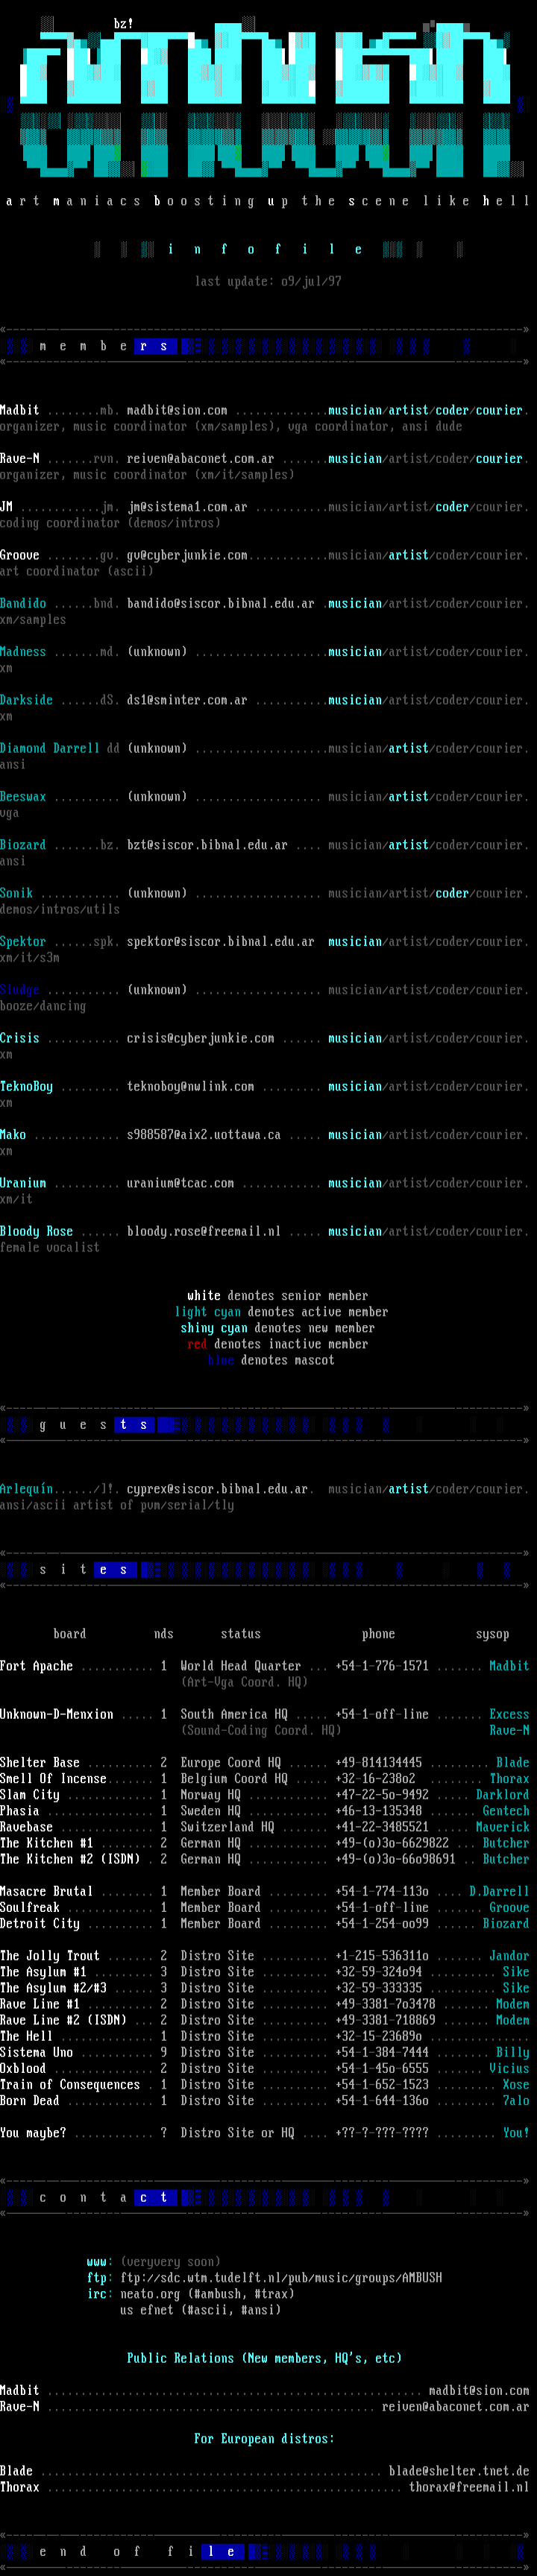Click the 'last update: 09/jul/97' text
The width and height of the screenshot is (537, 2576).
click(268, 281)
